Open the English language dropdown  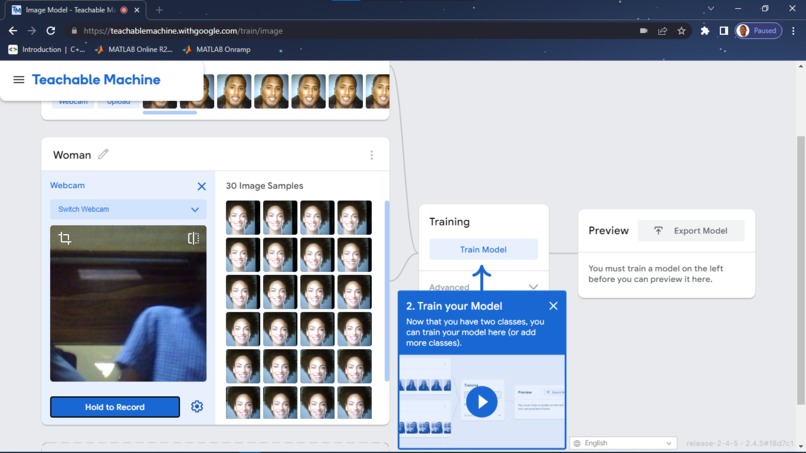click(623, 443)
